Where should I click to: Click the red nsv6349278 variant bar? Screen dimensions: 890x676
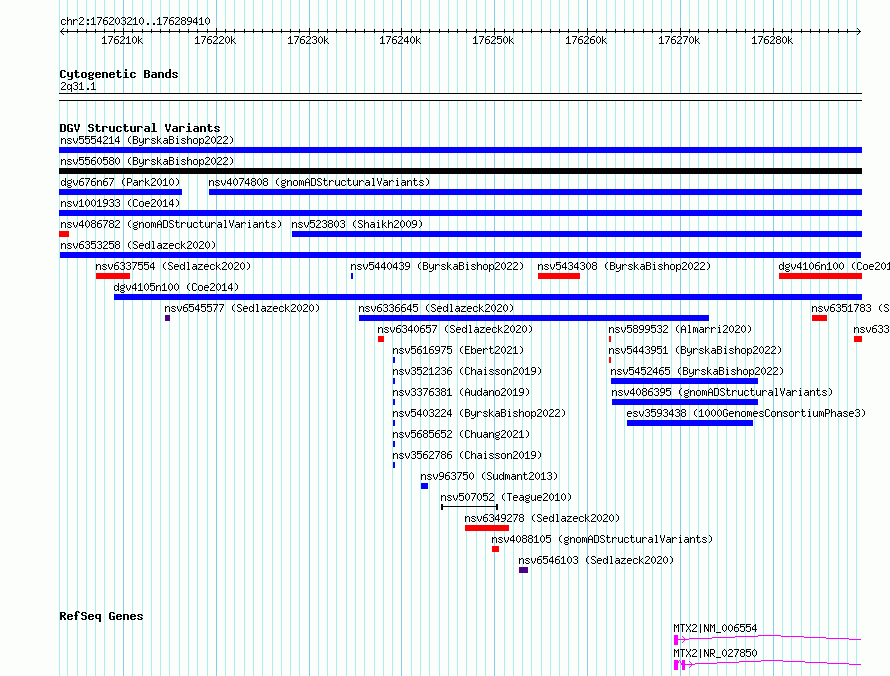[487, 528]
